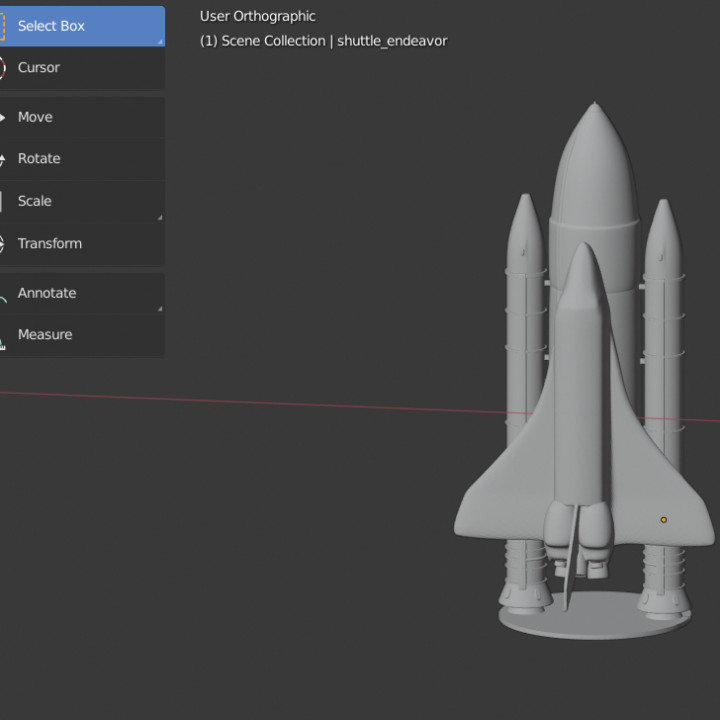The width and height of the screenshot is (720, 720).
Task: Expand Select Box tool corner triangle
Action: click(160, 42)
